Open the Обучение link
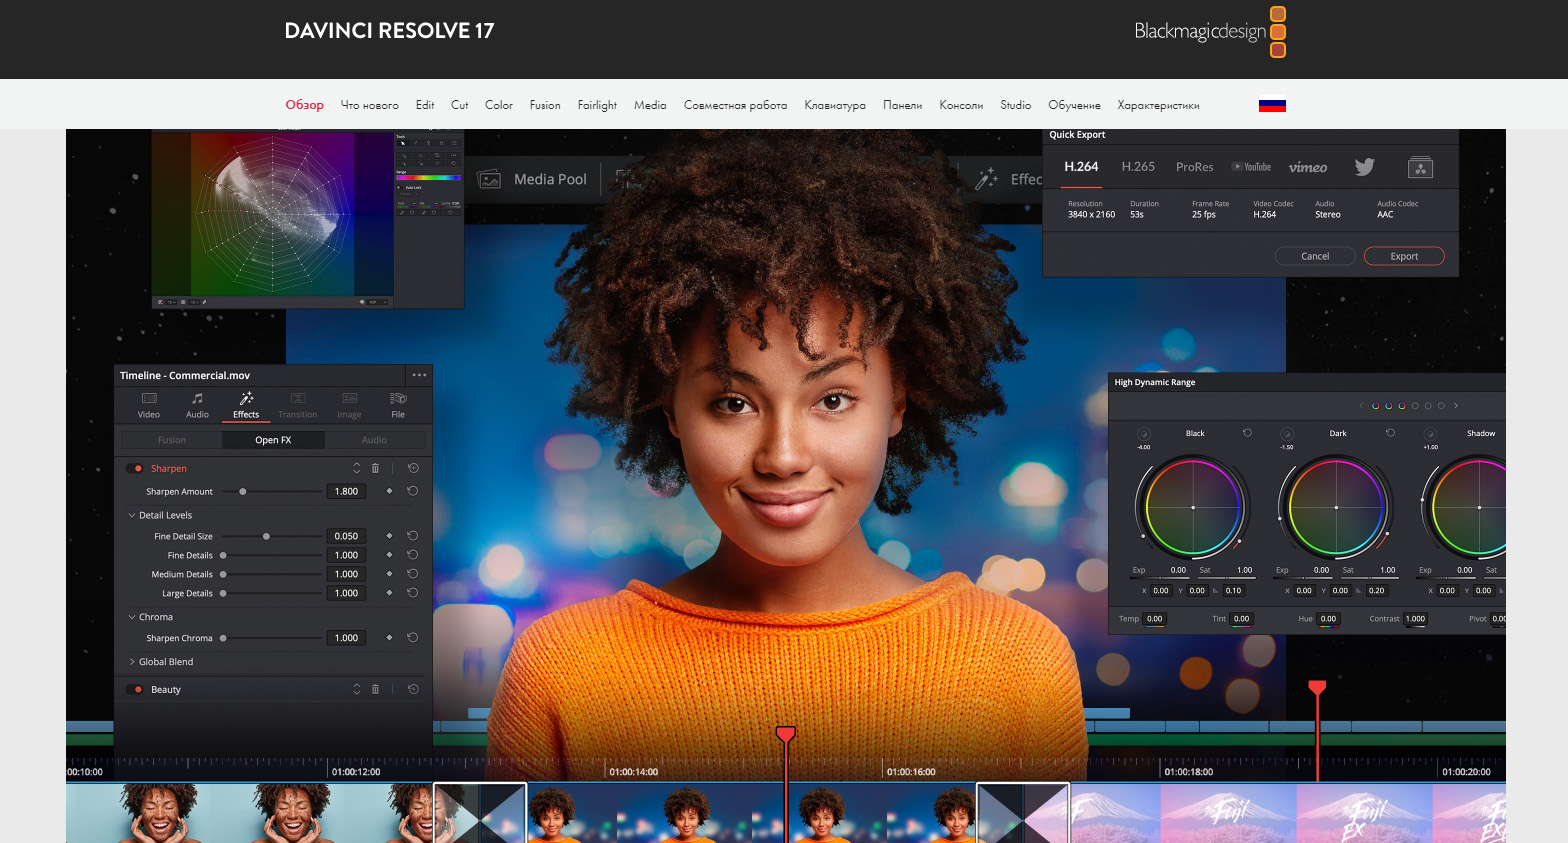The width and height of the screenshot is (1568, 843). coord(1074,105)
